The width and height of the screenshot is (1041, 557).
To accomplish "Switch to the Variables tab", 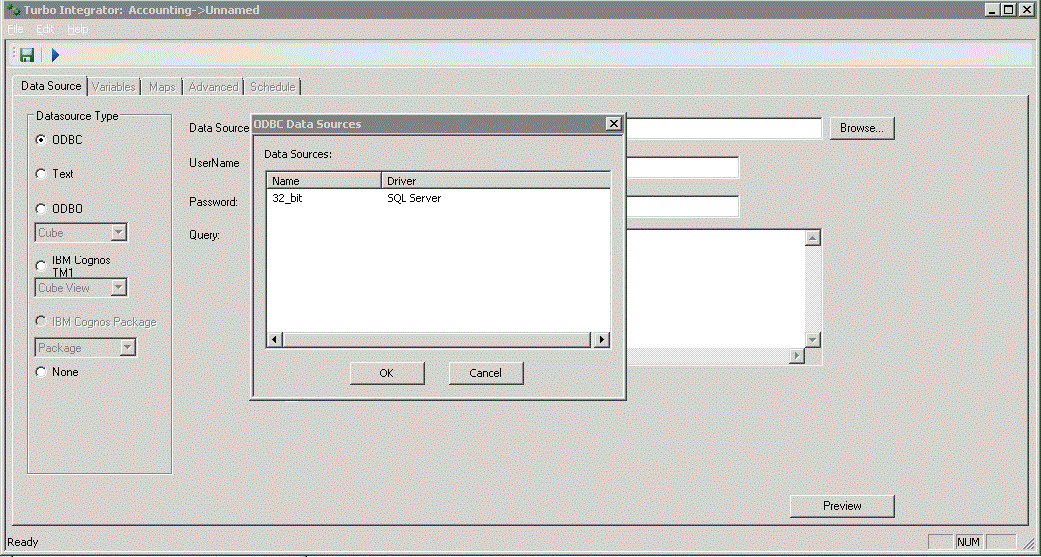I will [x=114, y=87].
